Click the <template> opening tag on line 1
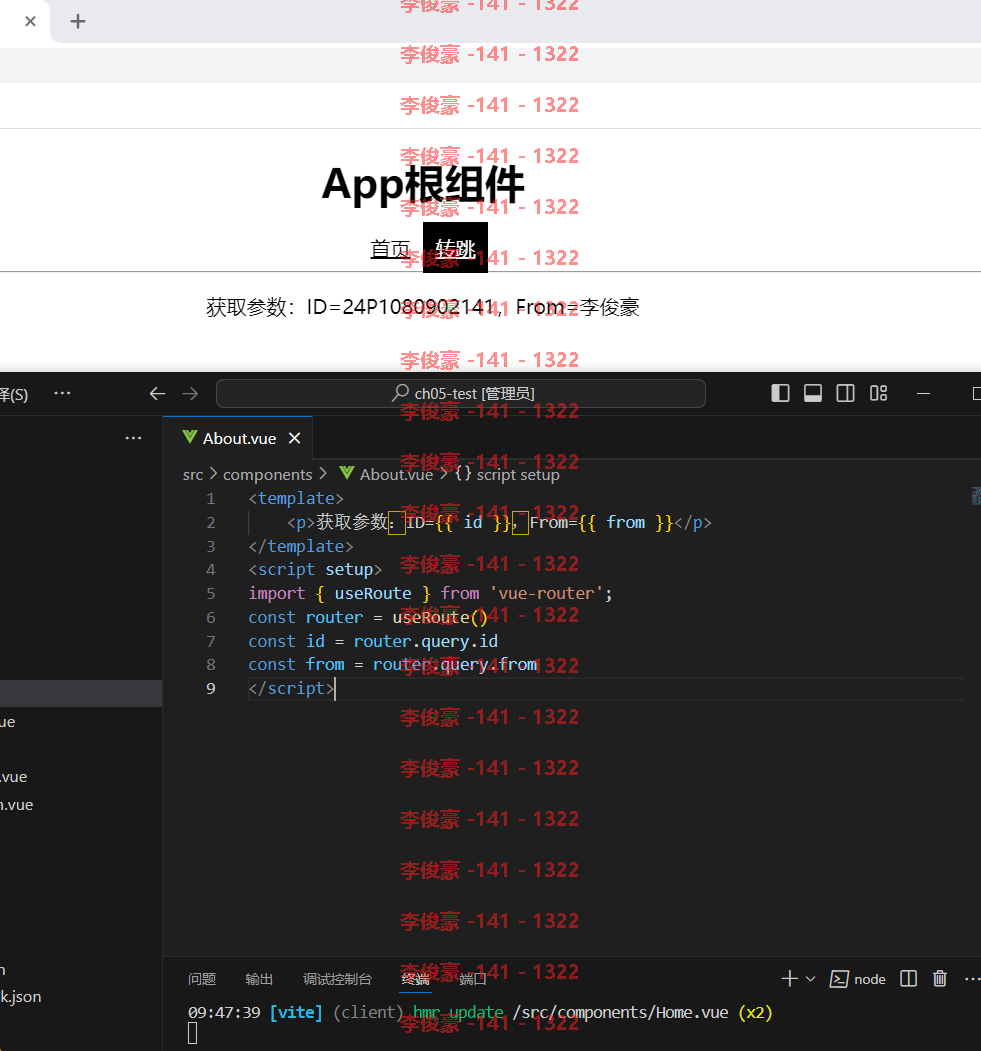Screen dimensions: 981x1051 296,498
